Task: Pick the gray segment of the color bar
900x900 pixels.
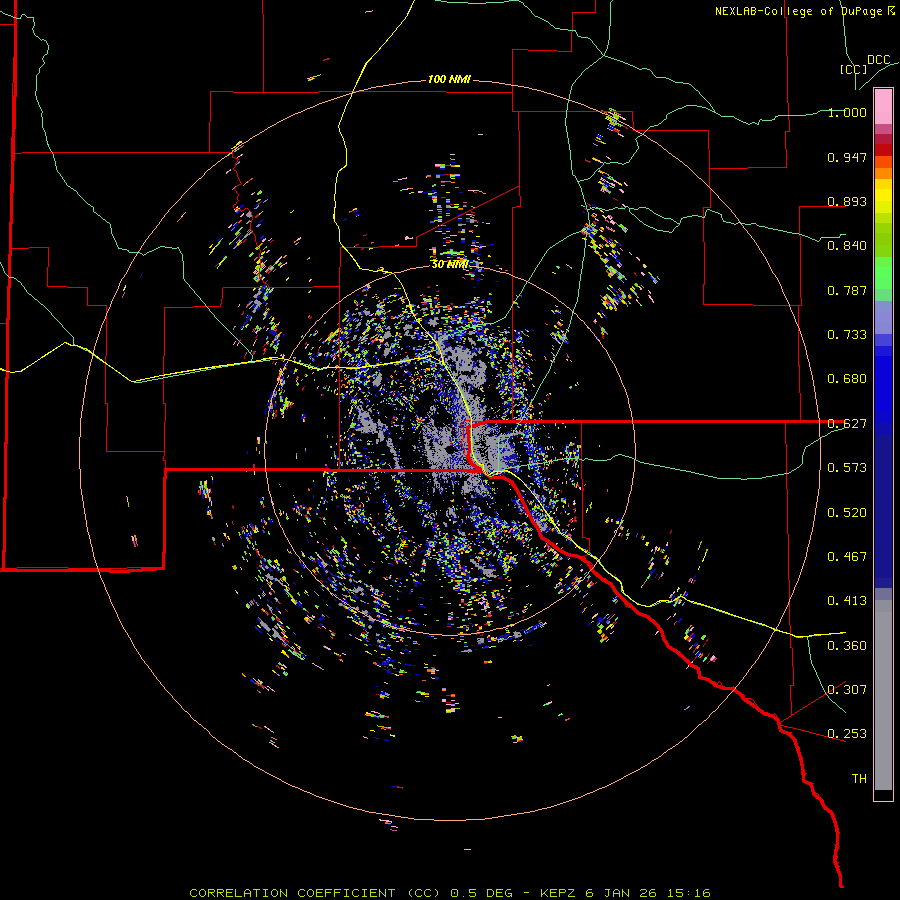Action: pyautogui.click(x=883, y=695)
